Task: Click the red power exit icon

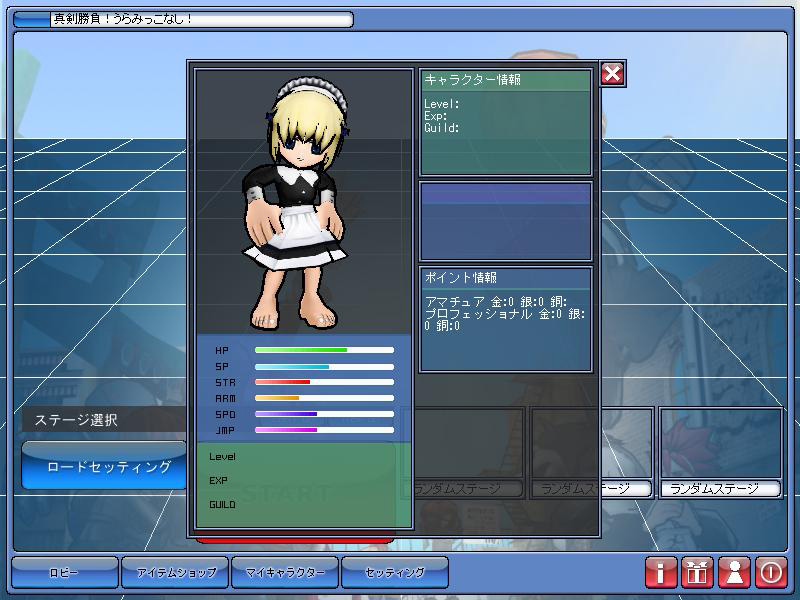Action: (771, 572)
